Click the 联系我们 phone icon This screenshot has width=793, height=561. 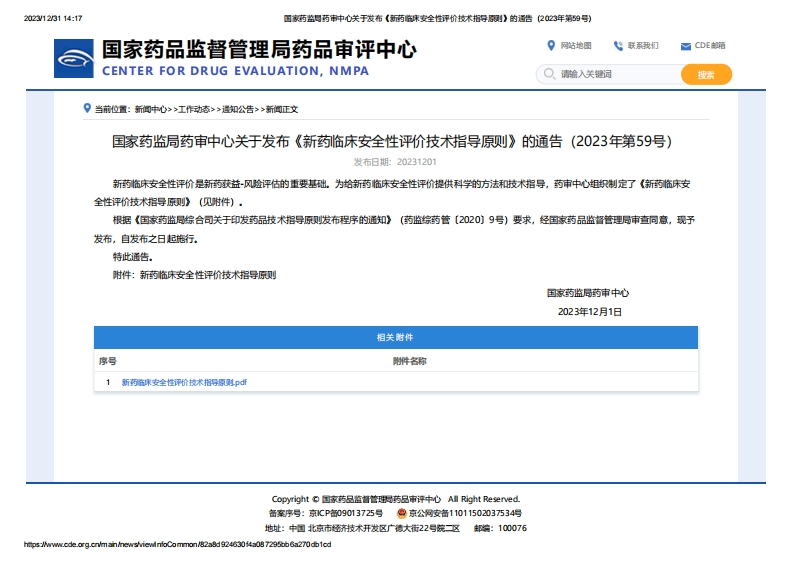coord(618,45)
